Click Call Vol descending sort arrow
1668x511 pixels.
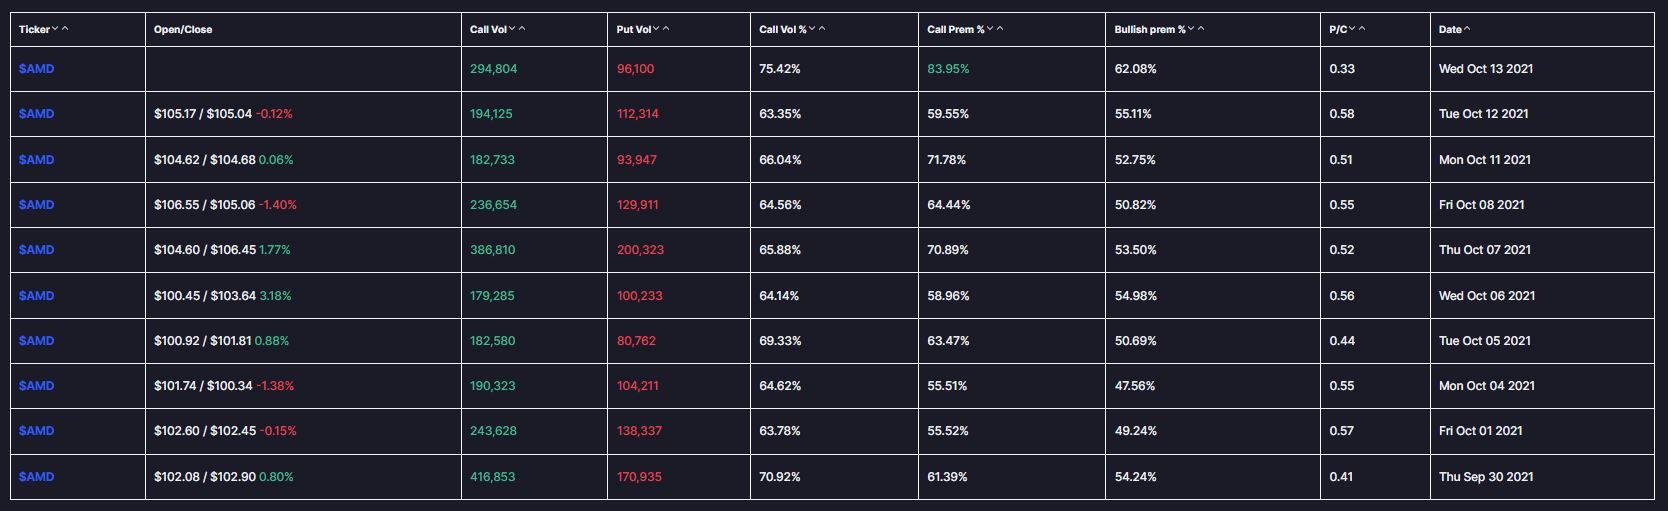513,29
